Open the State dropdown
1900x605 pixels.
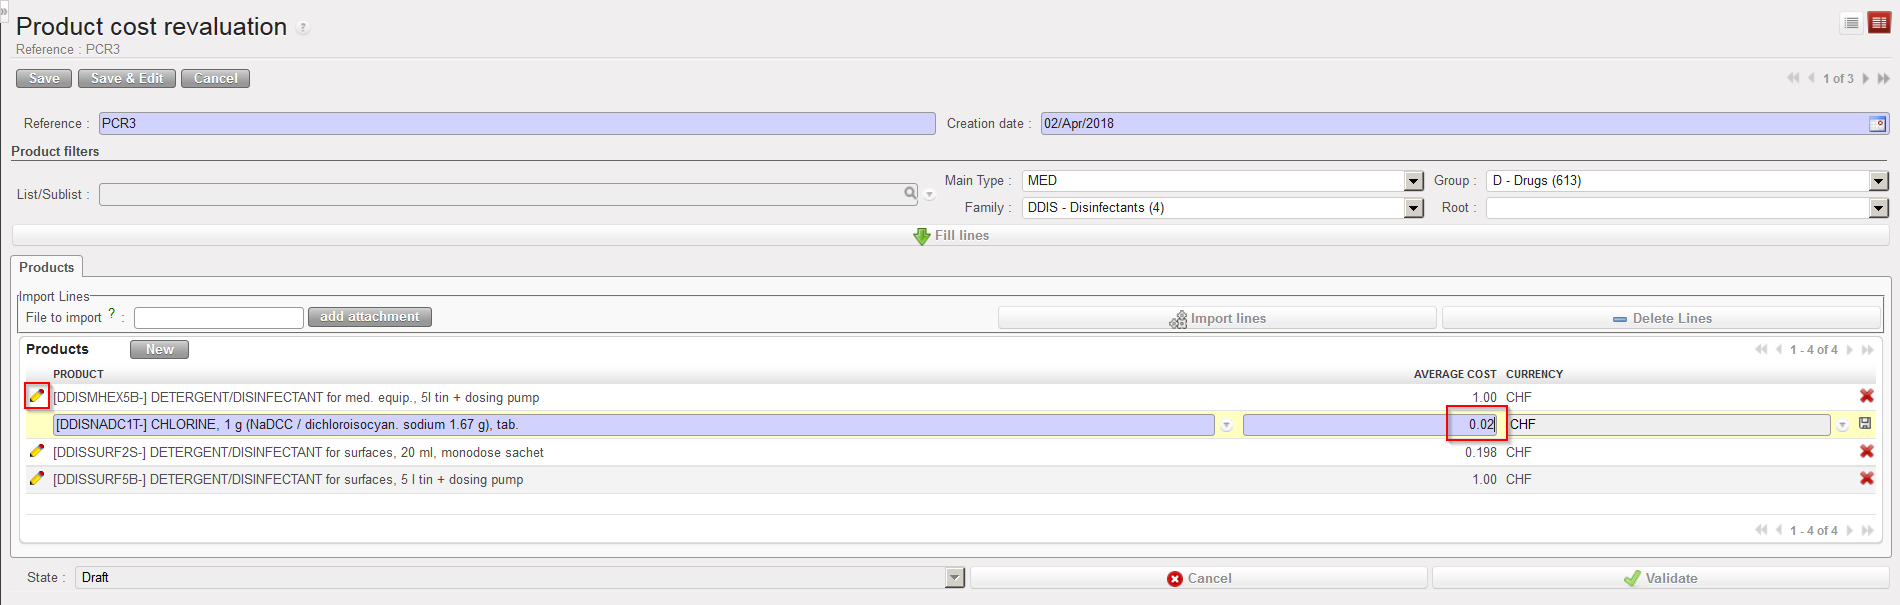tap(954, 577)
